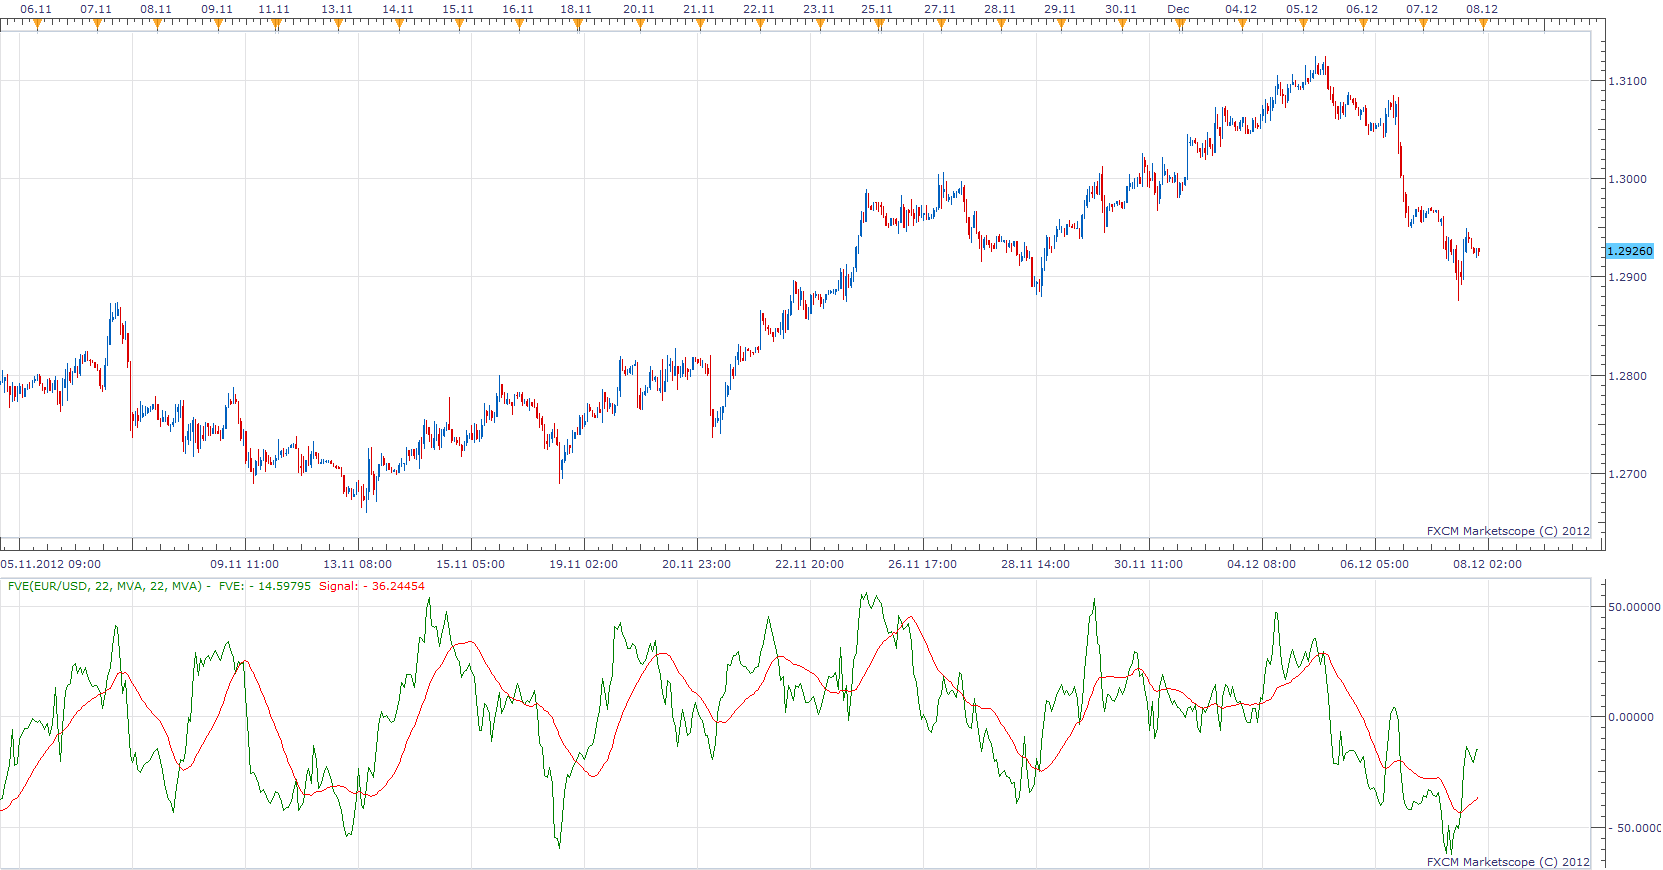The height and width of the screenshot is (870, 1663).
Task: Select the orange marker under 08.12 date
Action: click(x=1483, y=24)
